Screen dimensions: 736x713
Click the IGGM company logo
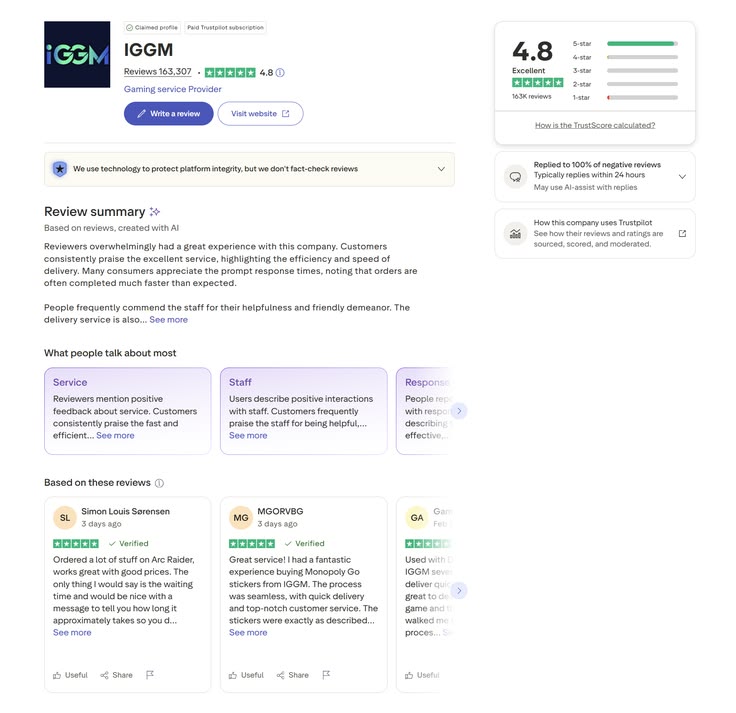point(77,54)
